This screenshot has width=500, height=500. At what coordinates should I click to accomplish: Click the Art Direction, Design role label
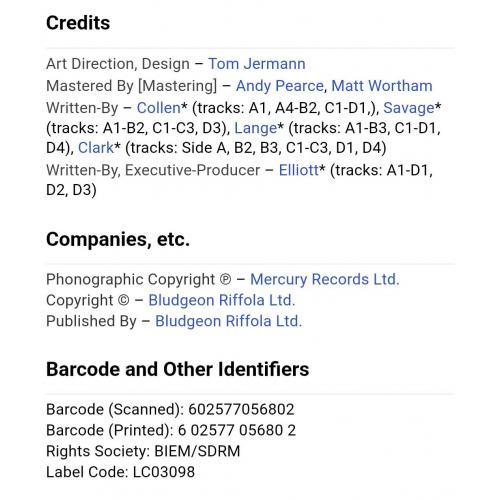118,64
